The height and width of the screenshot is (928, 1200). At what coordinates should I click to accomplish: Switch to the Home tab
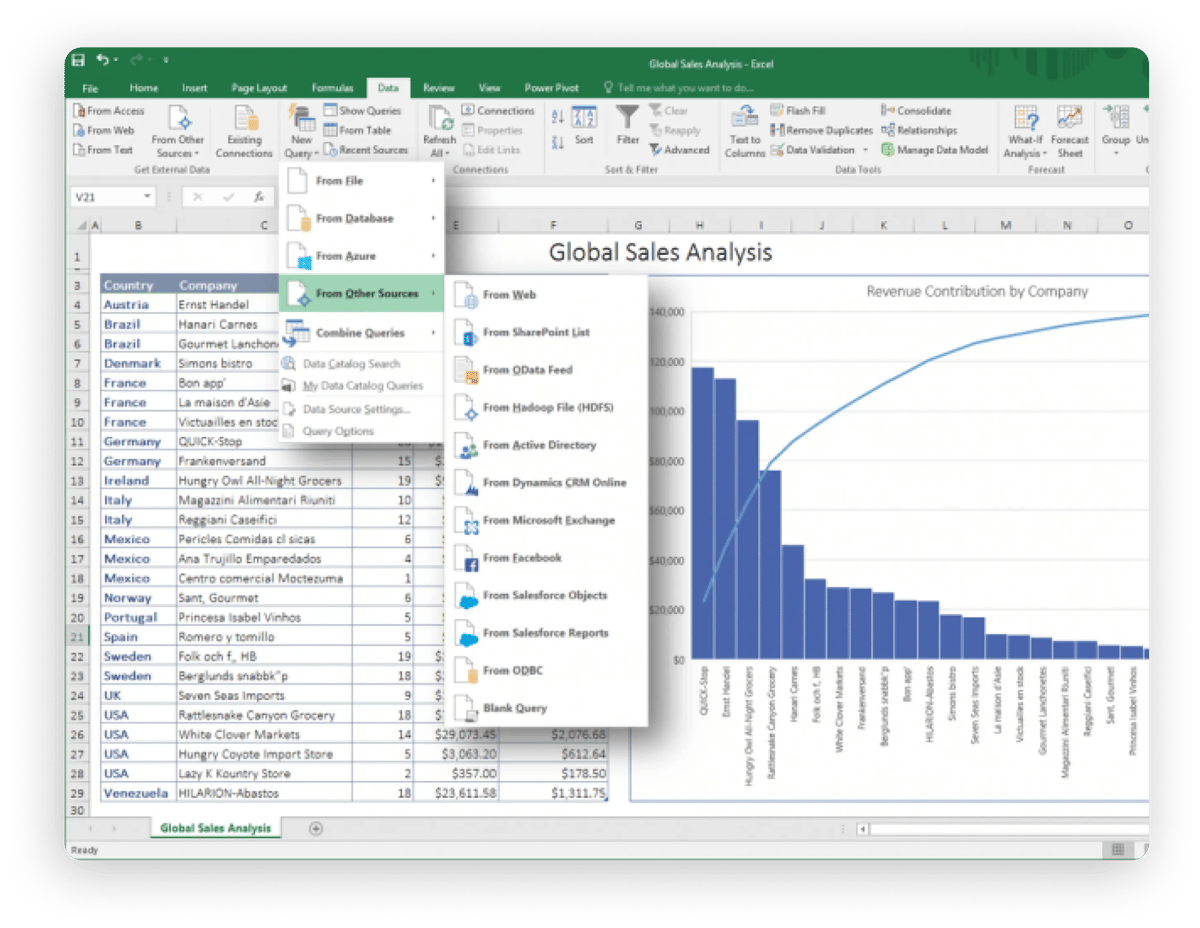[x=143, y=88]
